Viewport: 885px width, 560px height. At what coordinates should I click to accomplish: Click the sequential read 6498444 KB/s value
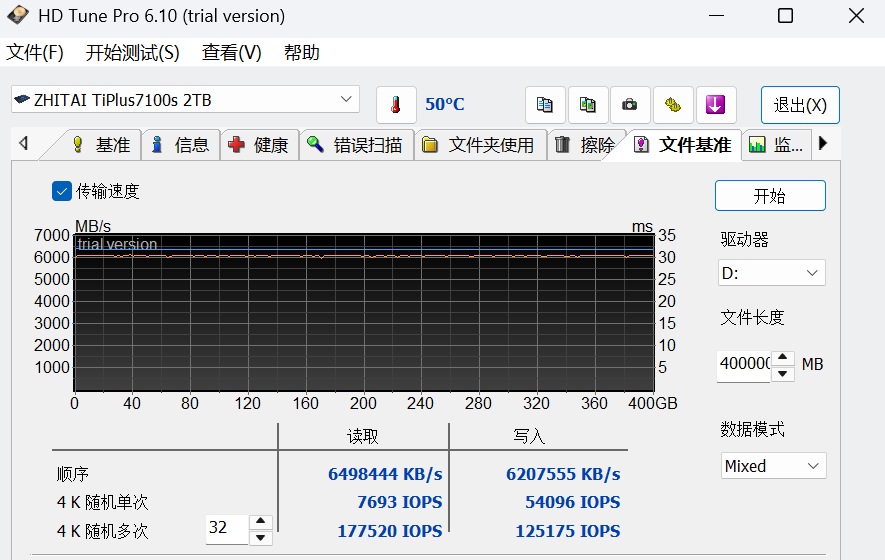click(385, 474)
